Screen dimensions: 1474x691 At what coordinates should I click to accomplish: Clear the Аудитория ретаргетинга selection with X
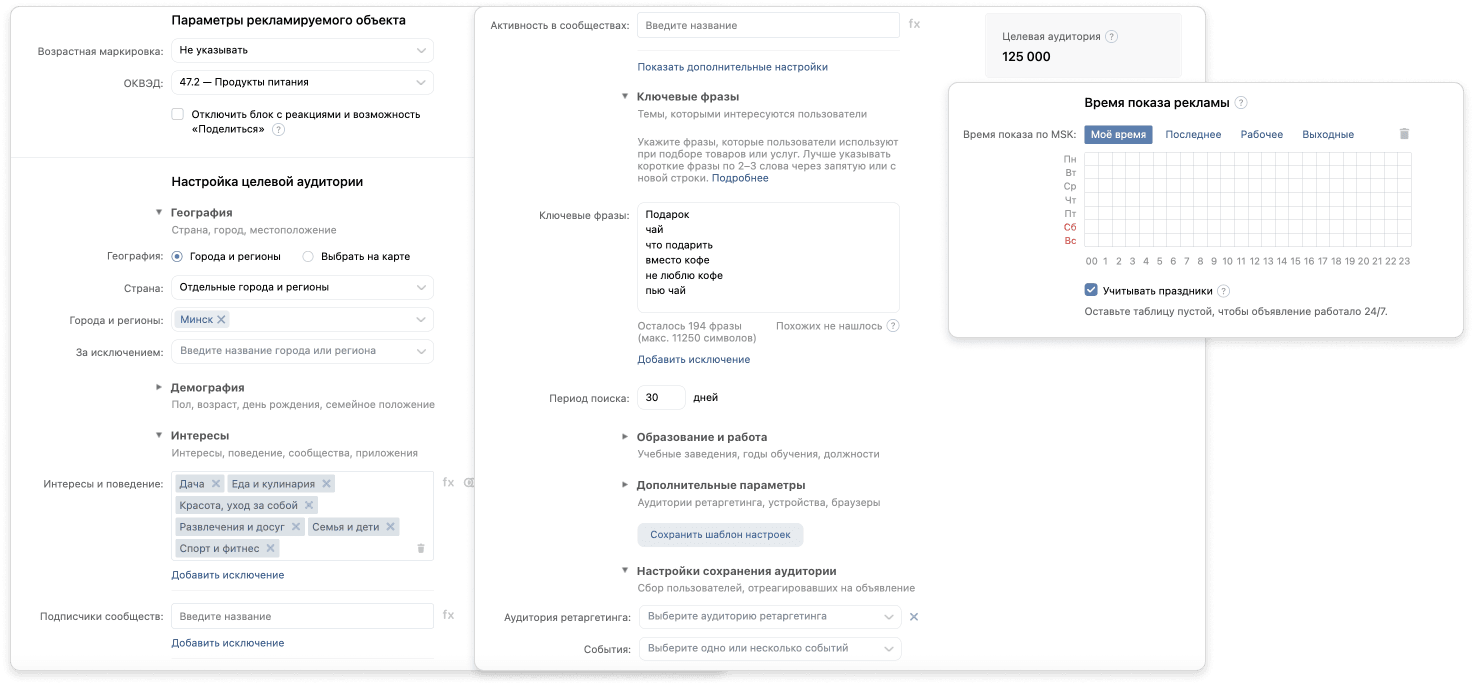click(x=914, y=617)
